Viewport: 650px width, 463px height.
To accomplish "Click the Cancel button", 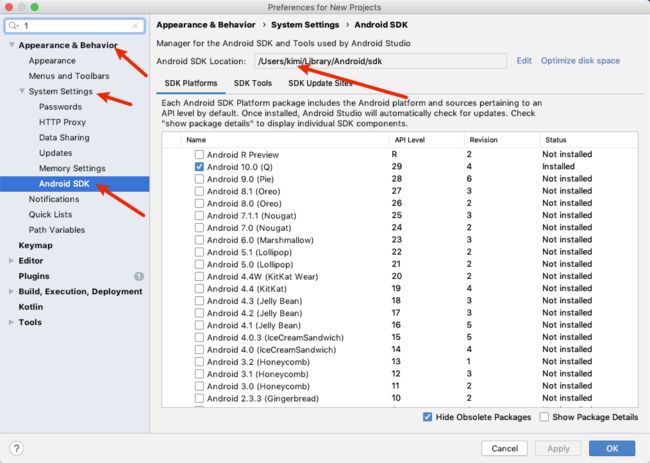I will tap(504, 448).
